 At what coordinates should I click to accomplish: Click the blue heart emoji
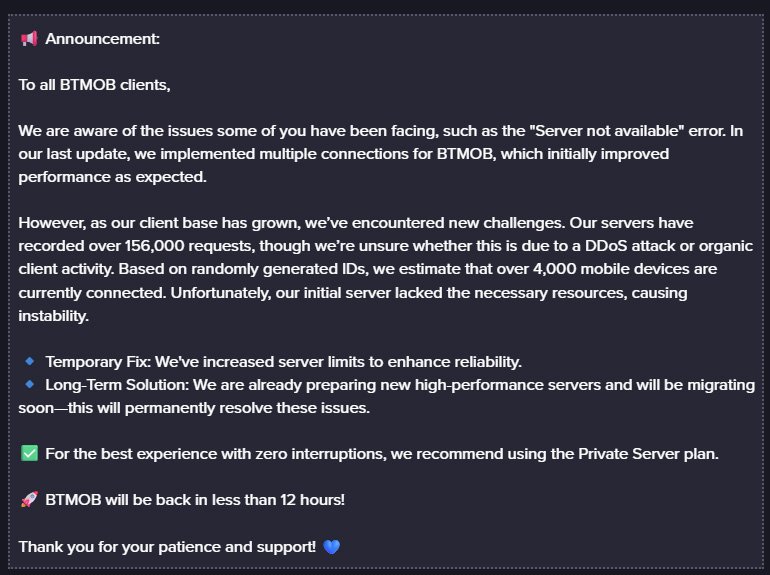[x=332, y=547]
